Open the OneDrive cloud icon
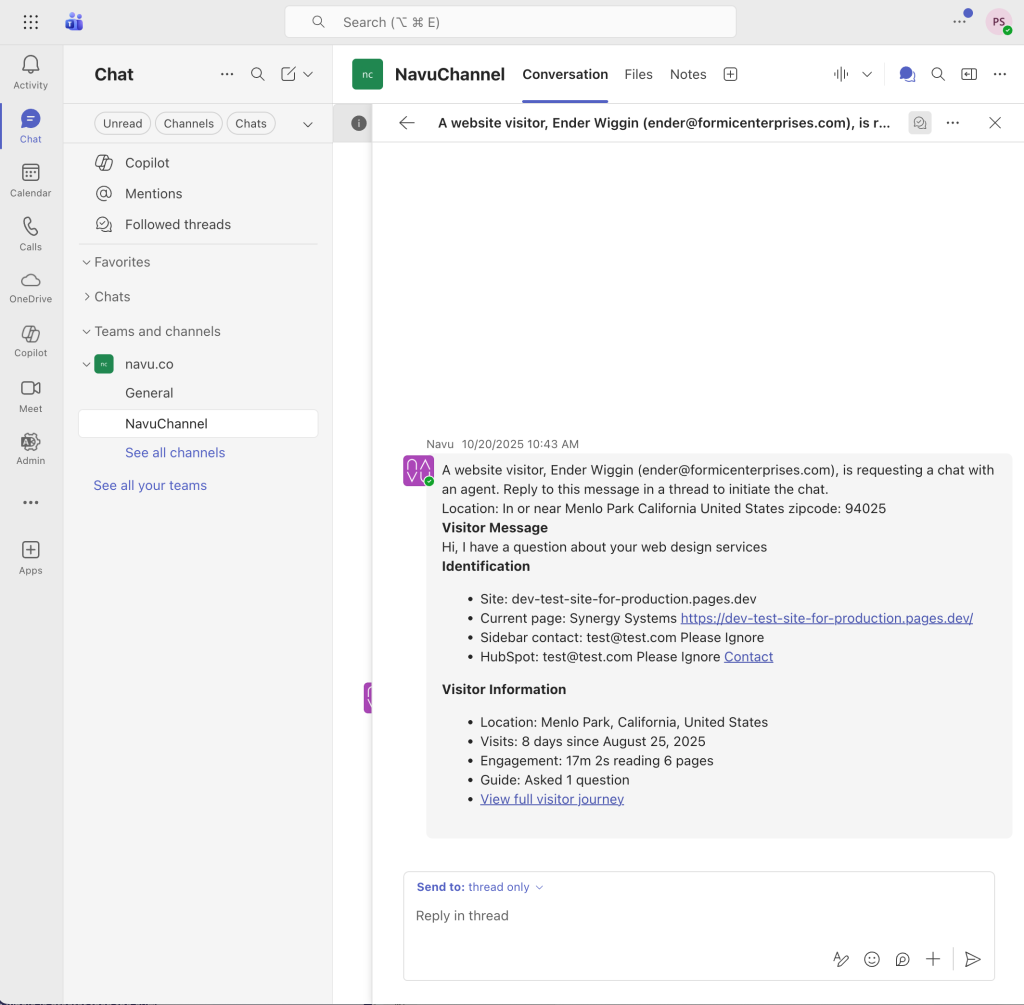 click(30, 287)
